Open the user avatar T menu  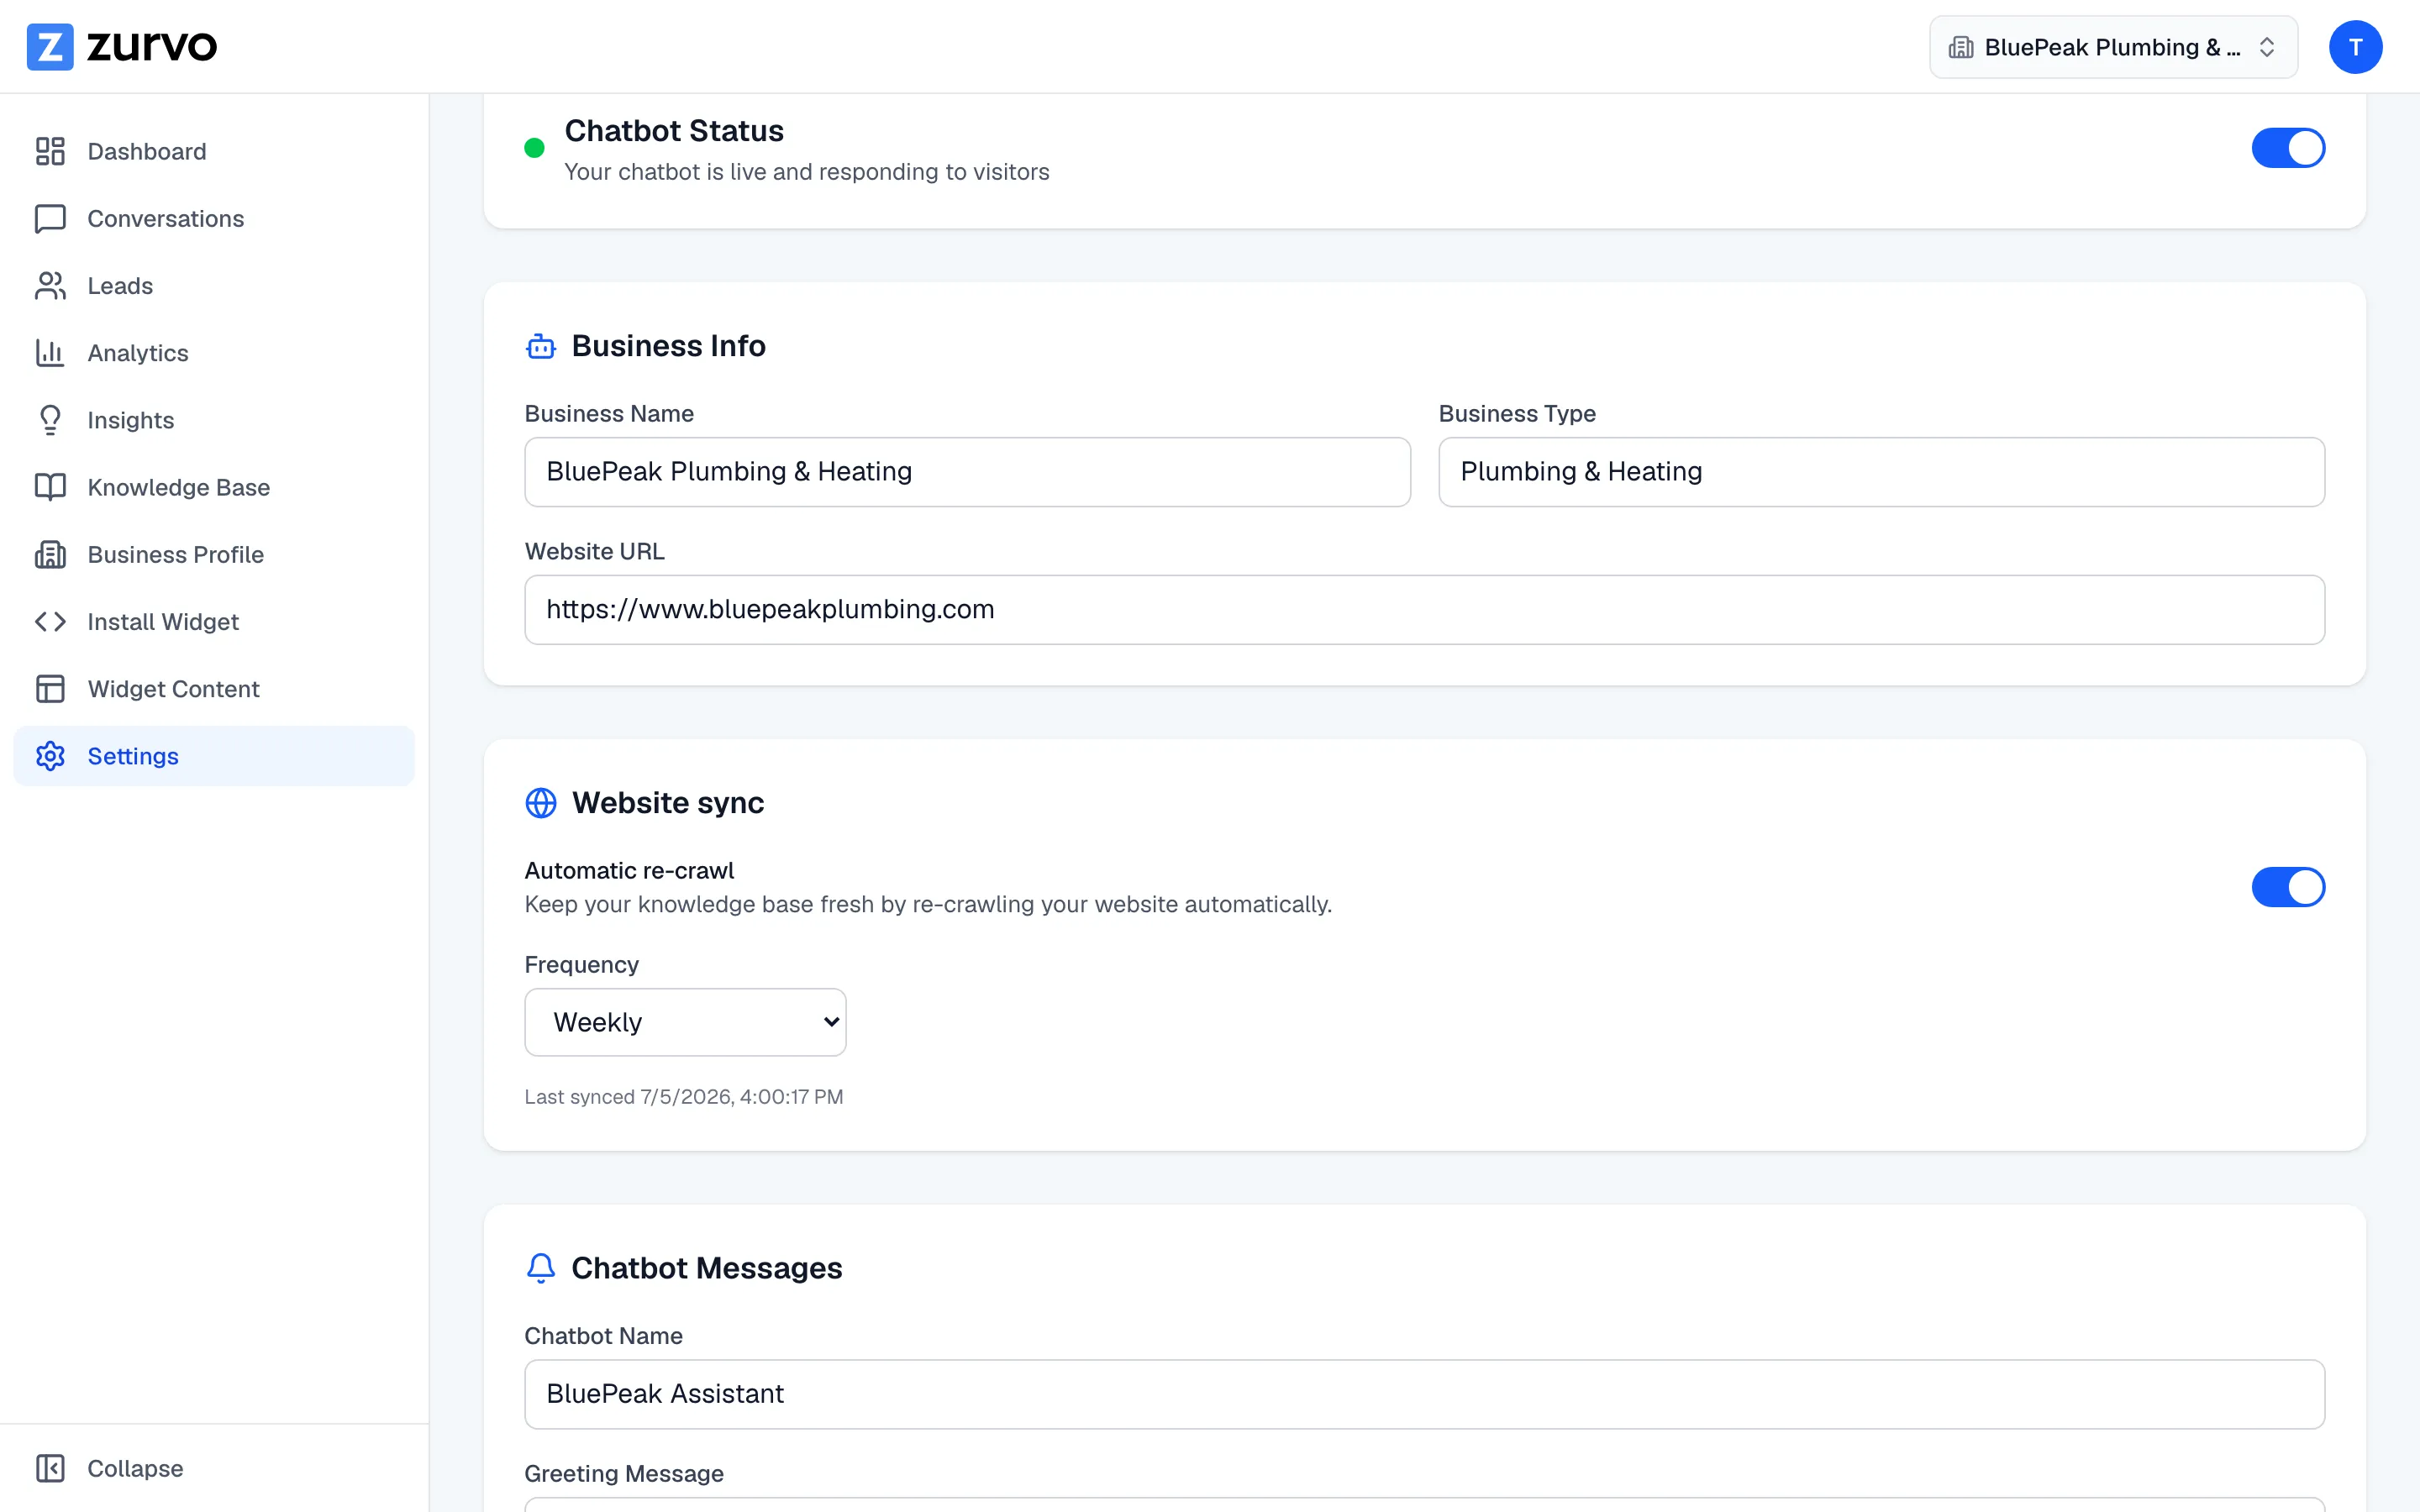point(2355,47)
